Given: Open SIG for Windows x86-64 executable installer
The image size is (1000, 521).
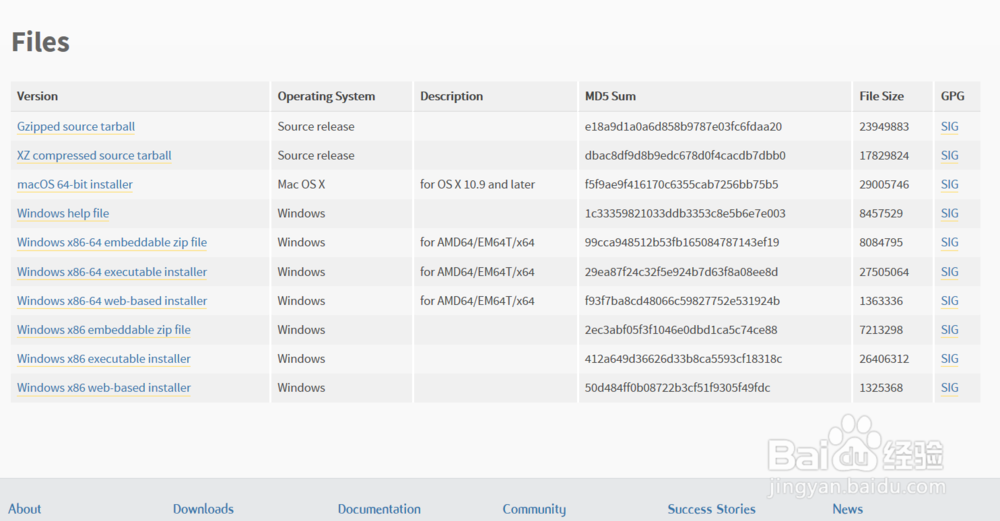Looking at the screenshot, I should pyautogui.click(x=949, y=272).
